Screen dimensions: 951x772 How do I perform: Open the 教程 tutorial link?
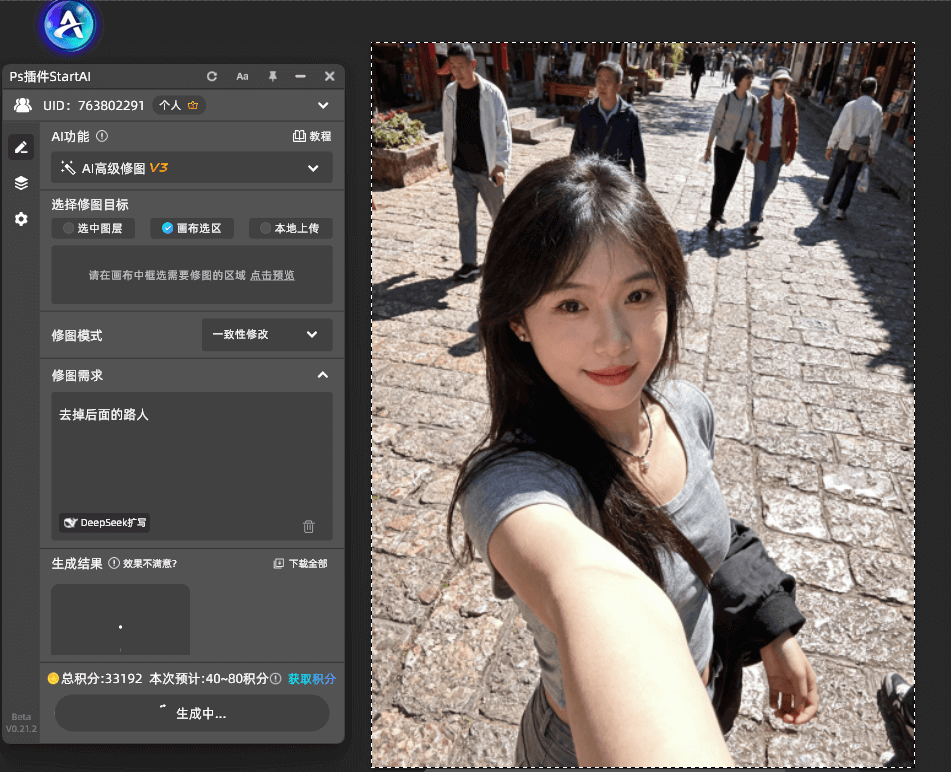click(312, 136)
